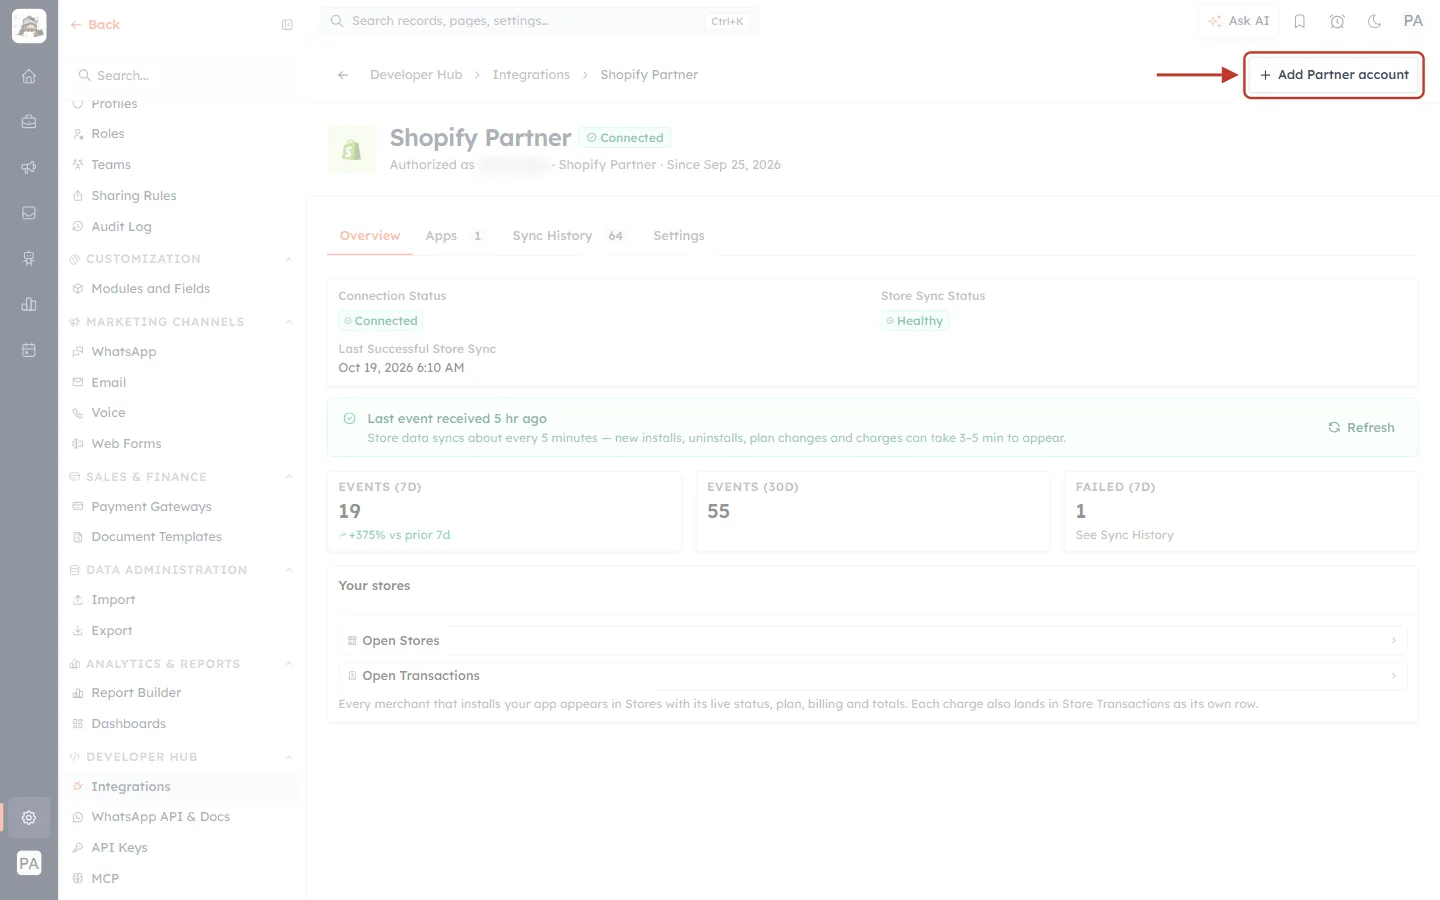Collapse the sidebar panel icon

287,25
